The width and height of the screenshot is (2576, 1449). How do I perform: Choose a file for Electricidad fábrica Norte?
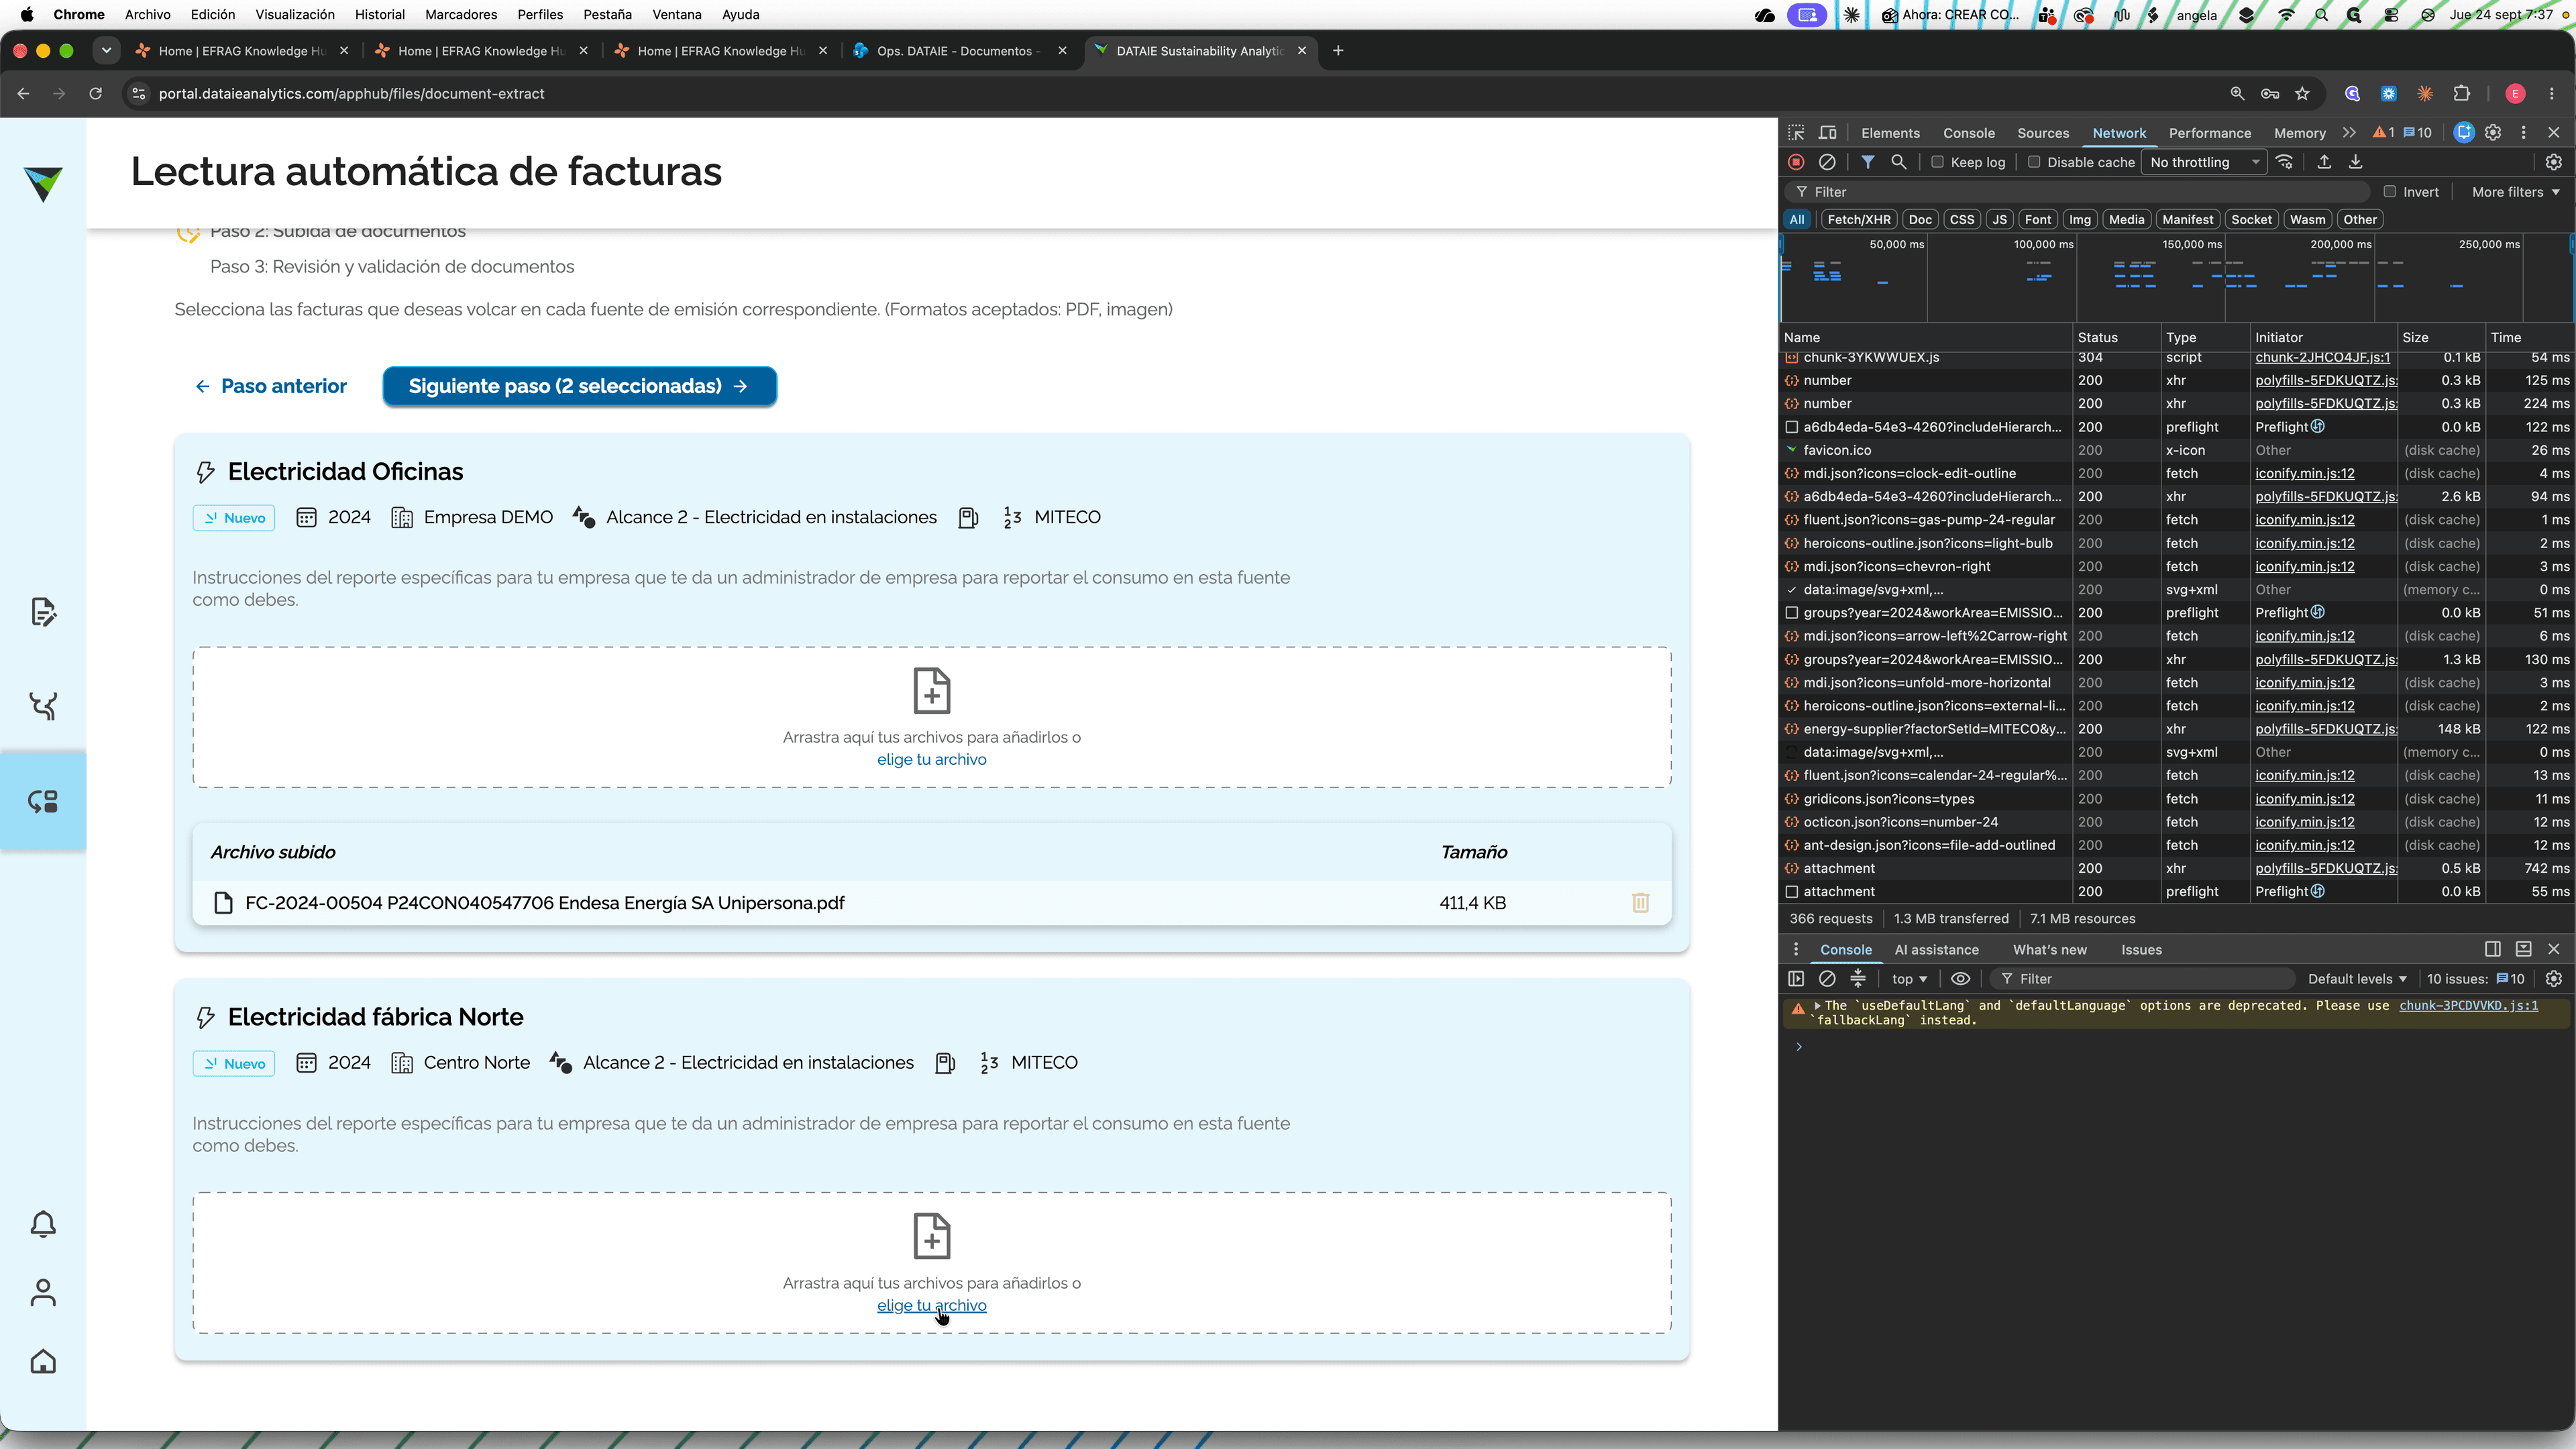pos(931,1306)
